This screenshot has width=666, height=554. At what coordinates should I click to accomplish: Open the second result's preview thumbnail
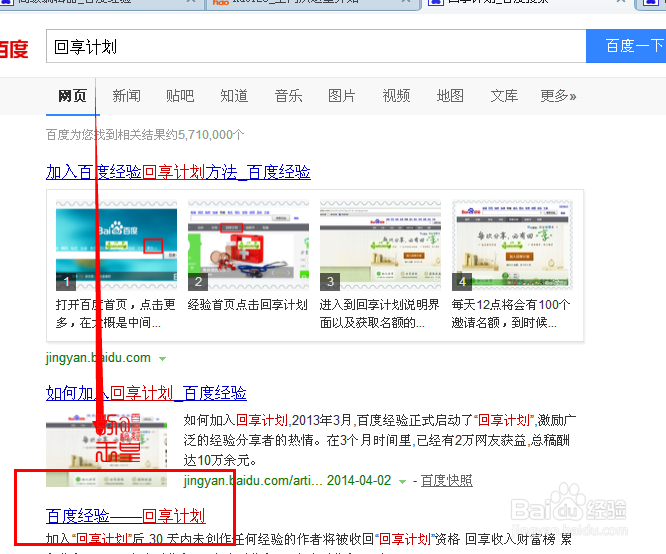tap(106, 449)
